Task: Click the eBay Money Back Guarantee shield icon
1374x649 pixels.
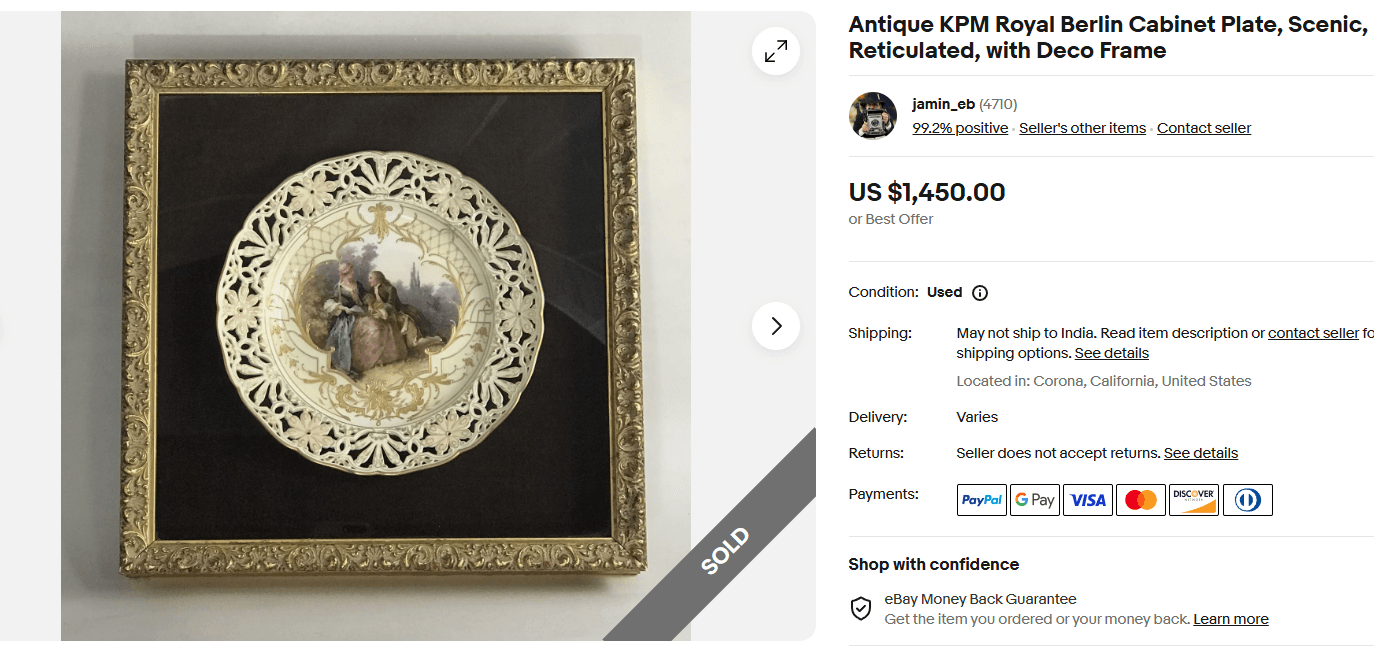Action: pos(860,608)
